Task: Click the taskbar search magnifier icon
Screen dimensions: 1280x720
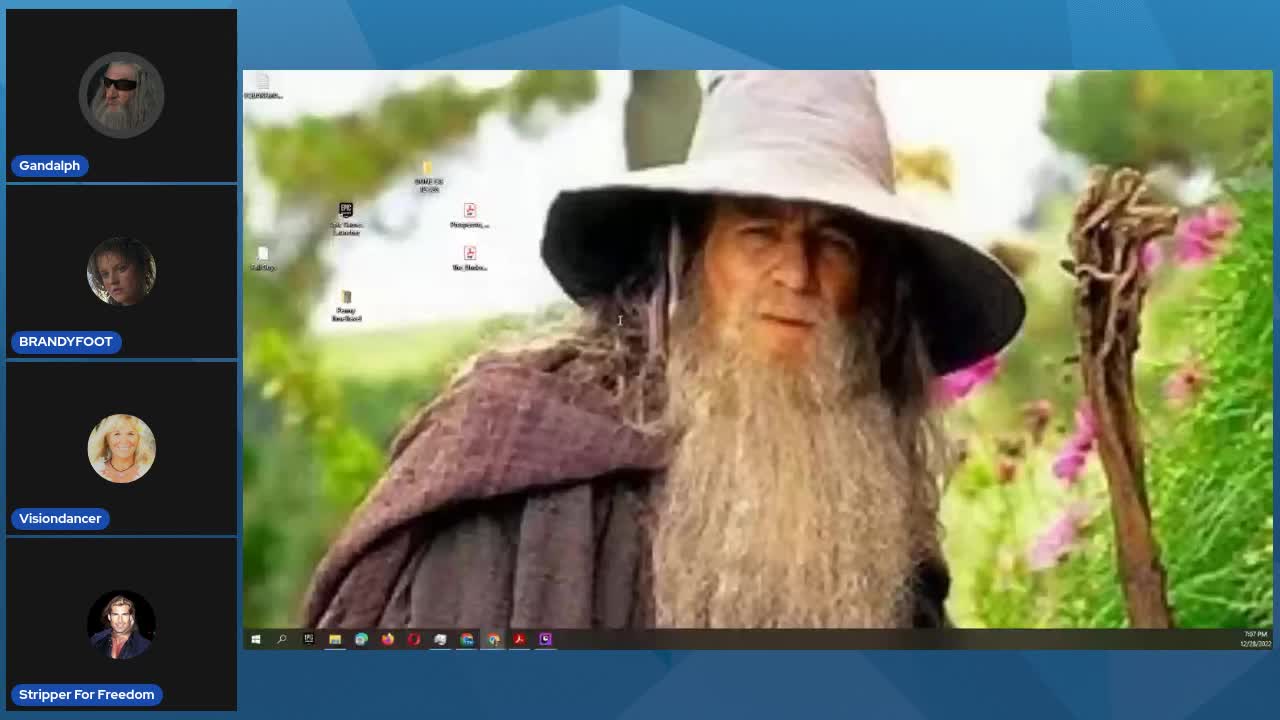Action: pyautogui.click(x=282, y=639)
